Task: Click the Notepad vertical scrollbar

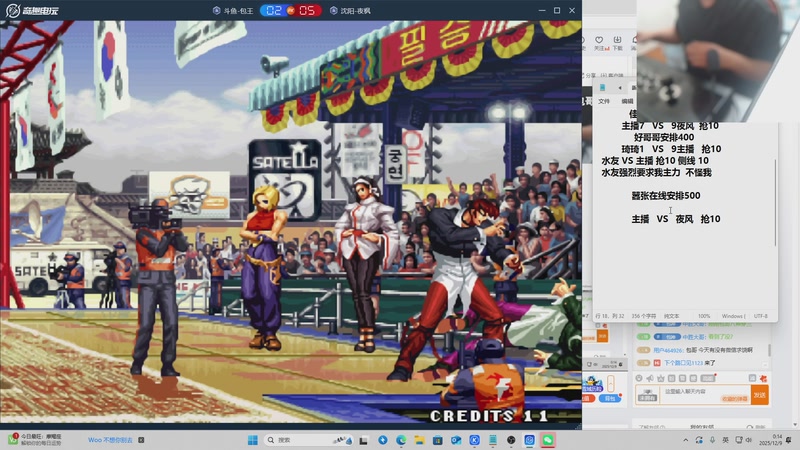Action: click(775, 202)
